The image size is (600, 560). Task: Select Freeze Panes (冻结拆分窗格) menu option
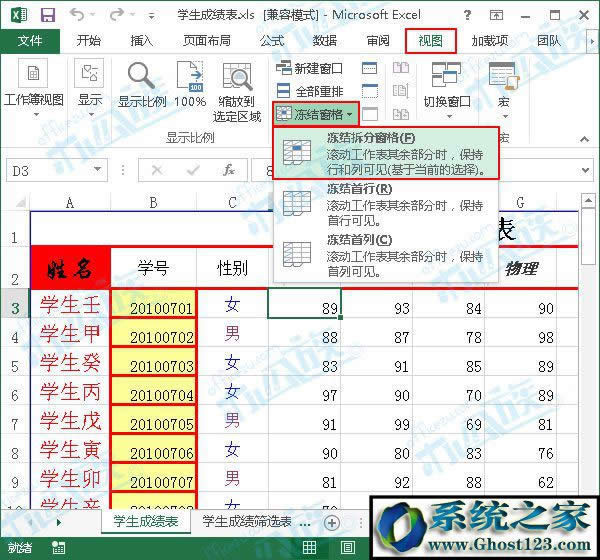(385, 152)
